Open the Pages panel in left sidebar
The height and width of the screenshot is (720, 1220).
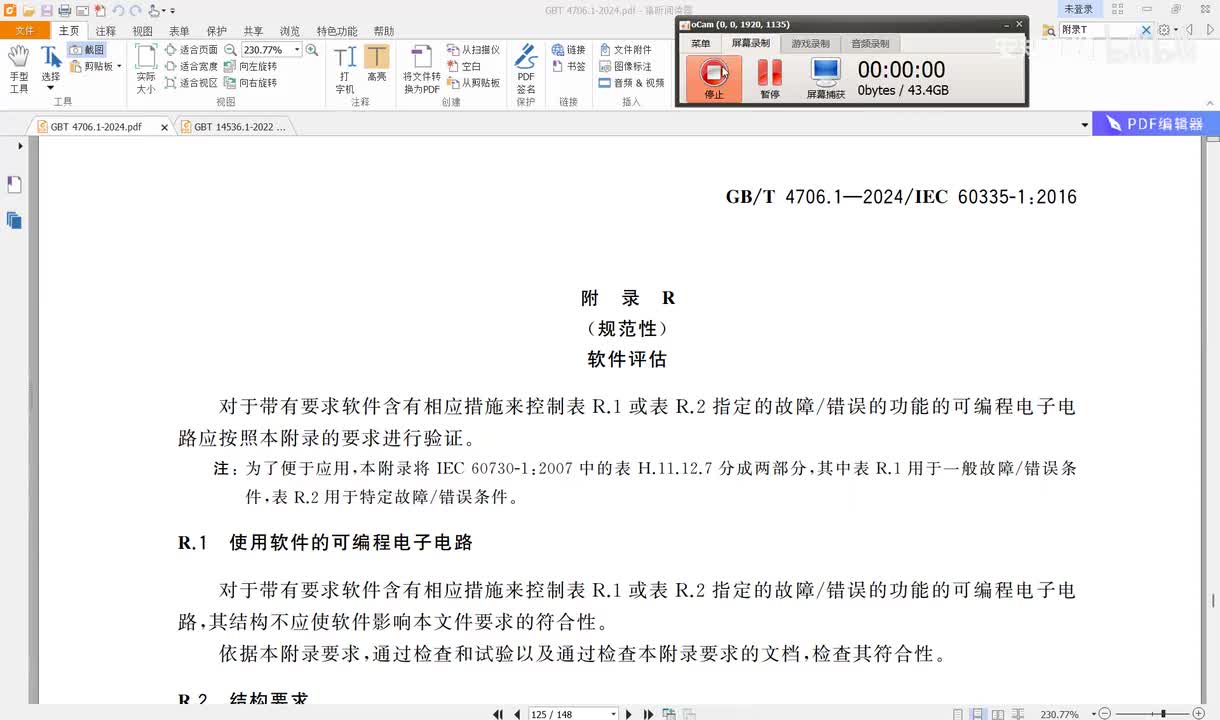pyautogui.click(x=14, y=220)
